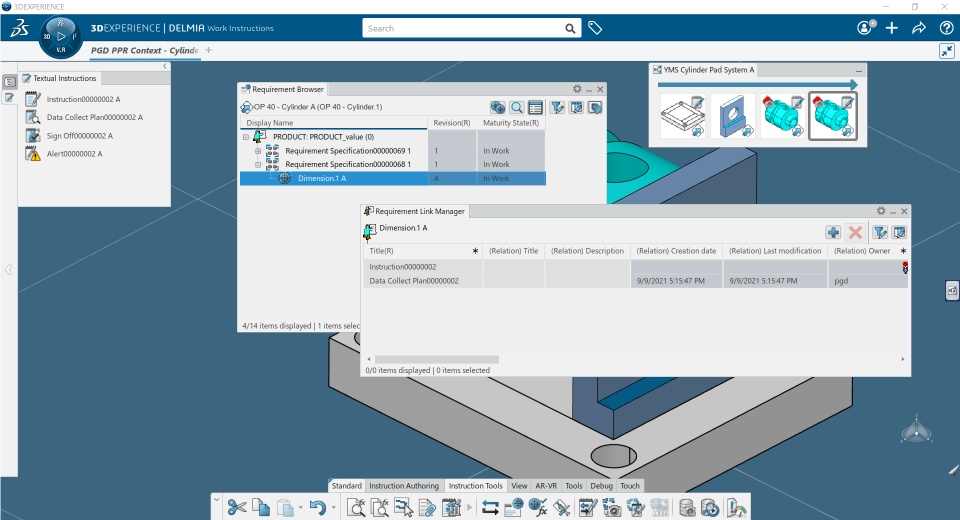This screenshot has width=960, height=520.
Task: Open the Paste options dropdown arrow
Action: pyautogui.click(x=300, y=508)
